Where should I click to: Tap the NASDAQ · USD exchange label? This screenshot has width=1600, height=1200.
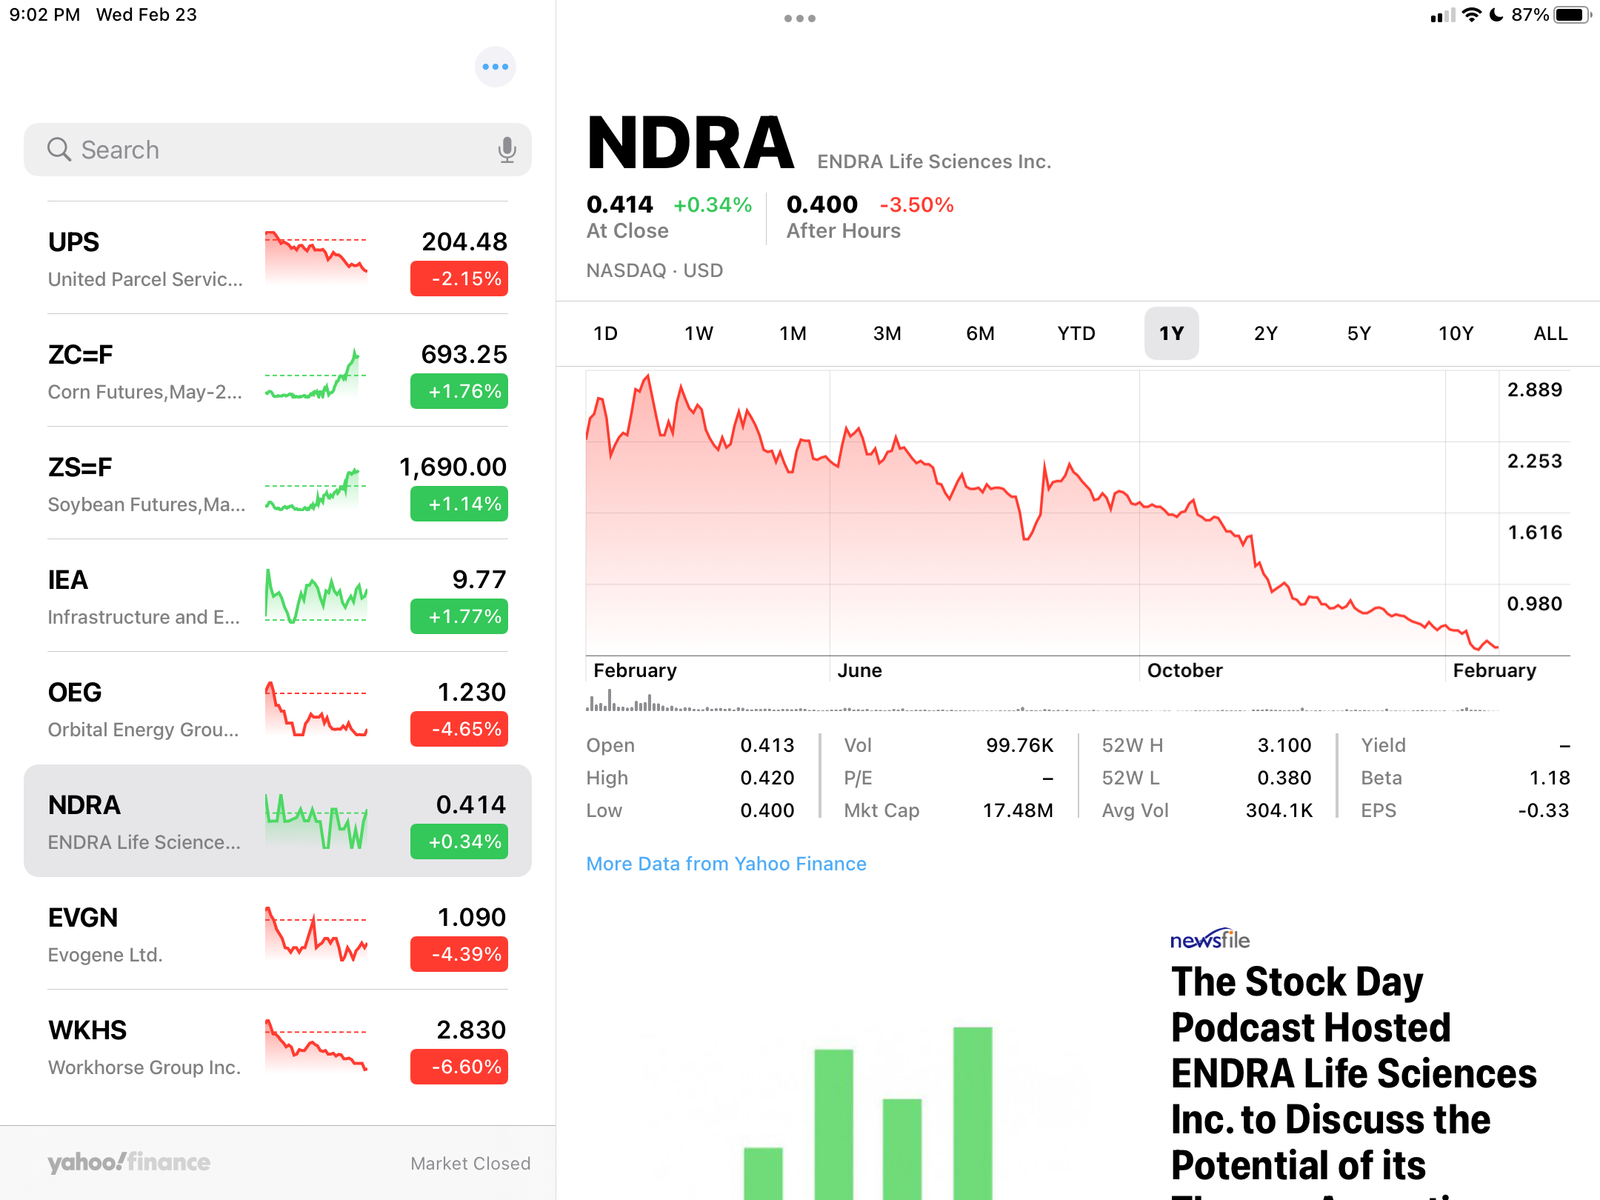[x=654, y=270]
